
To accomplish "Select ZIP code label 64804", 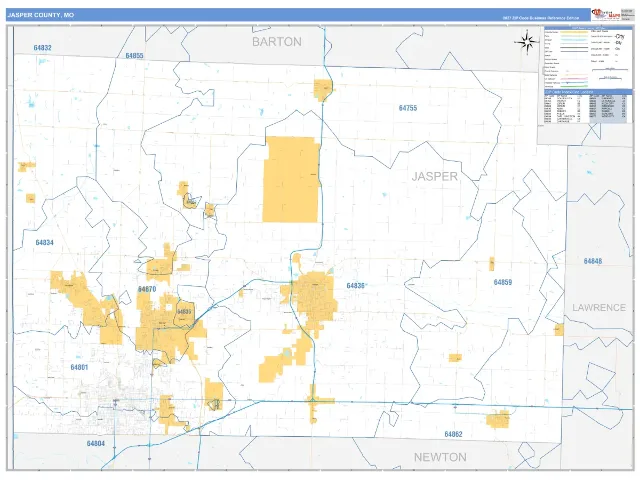I will [96, 443].
